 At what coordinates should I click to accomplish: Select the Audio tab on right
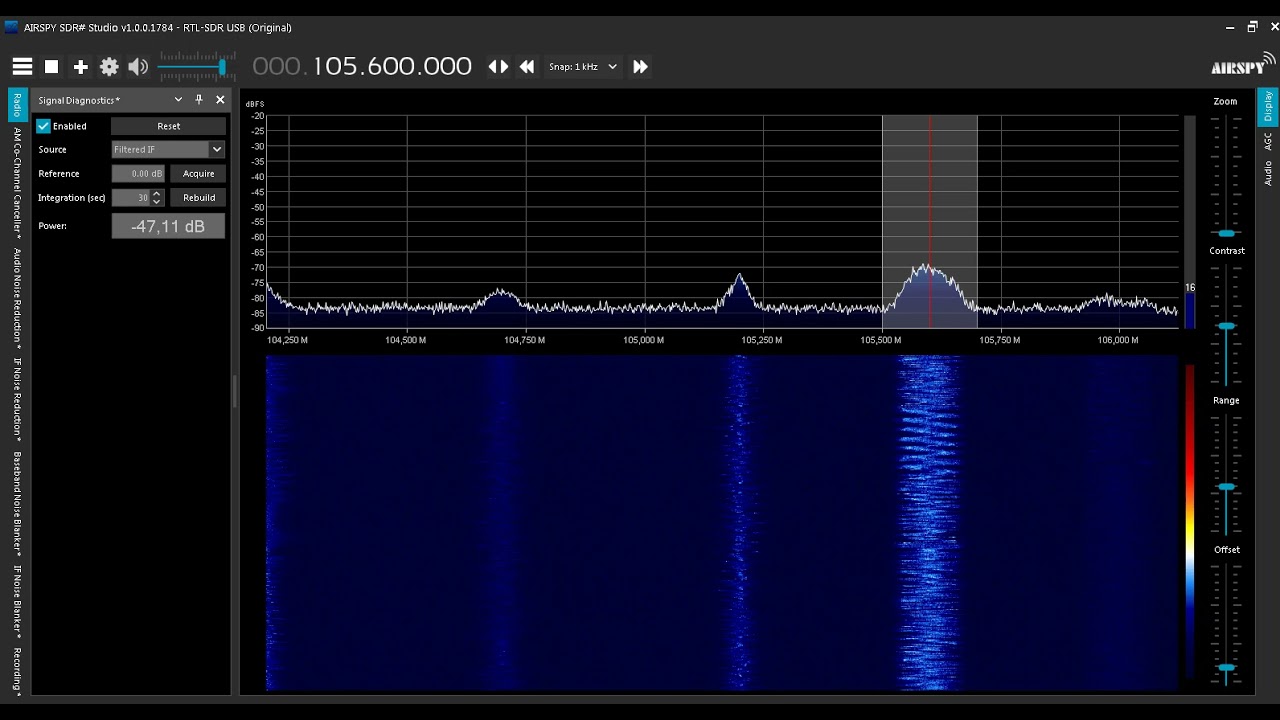1268,174
